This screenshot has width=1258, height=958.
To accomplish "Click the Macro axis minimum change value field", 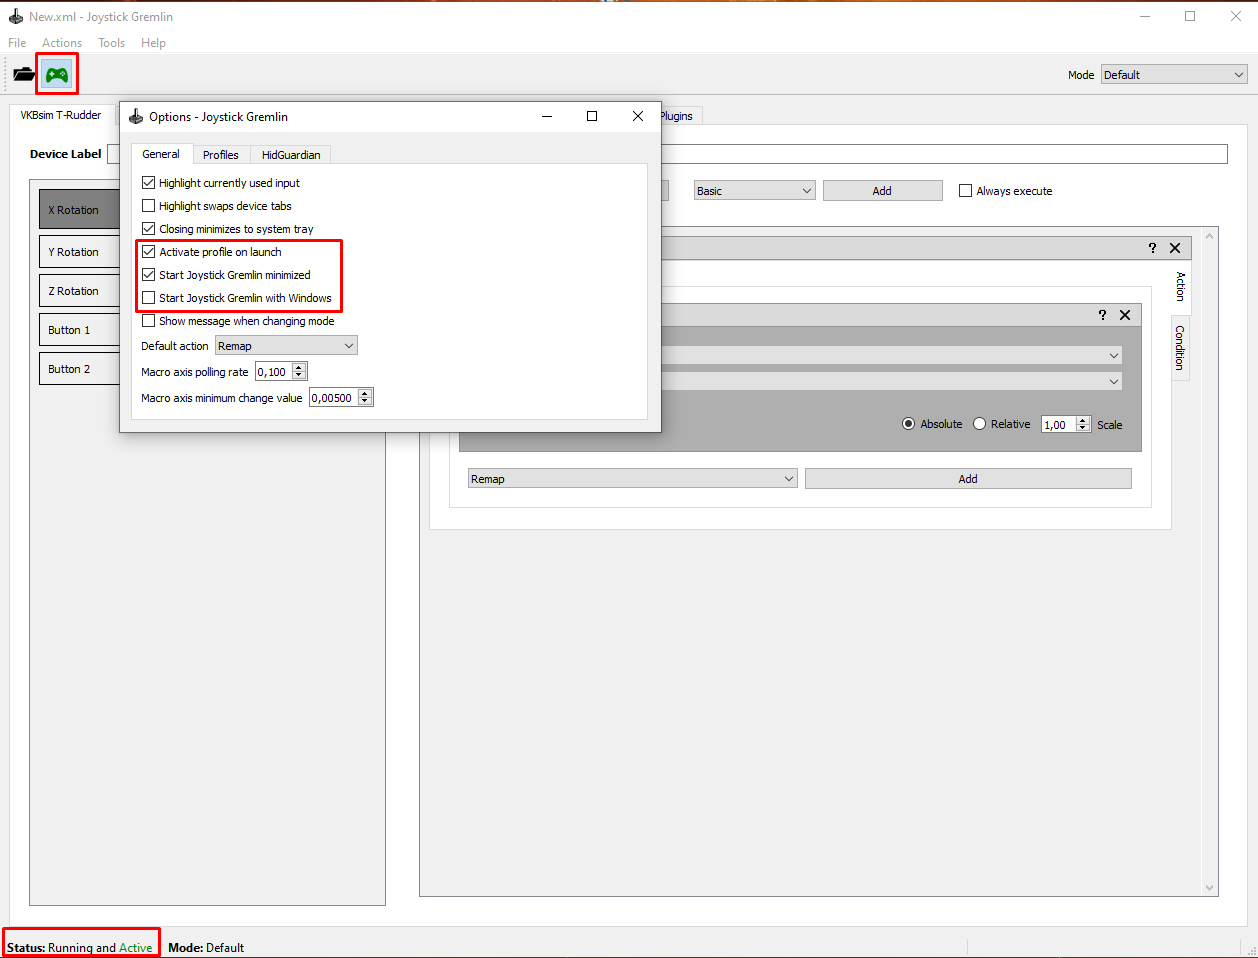I will (x=333, y=398).
